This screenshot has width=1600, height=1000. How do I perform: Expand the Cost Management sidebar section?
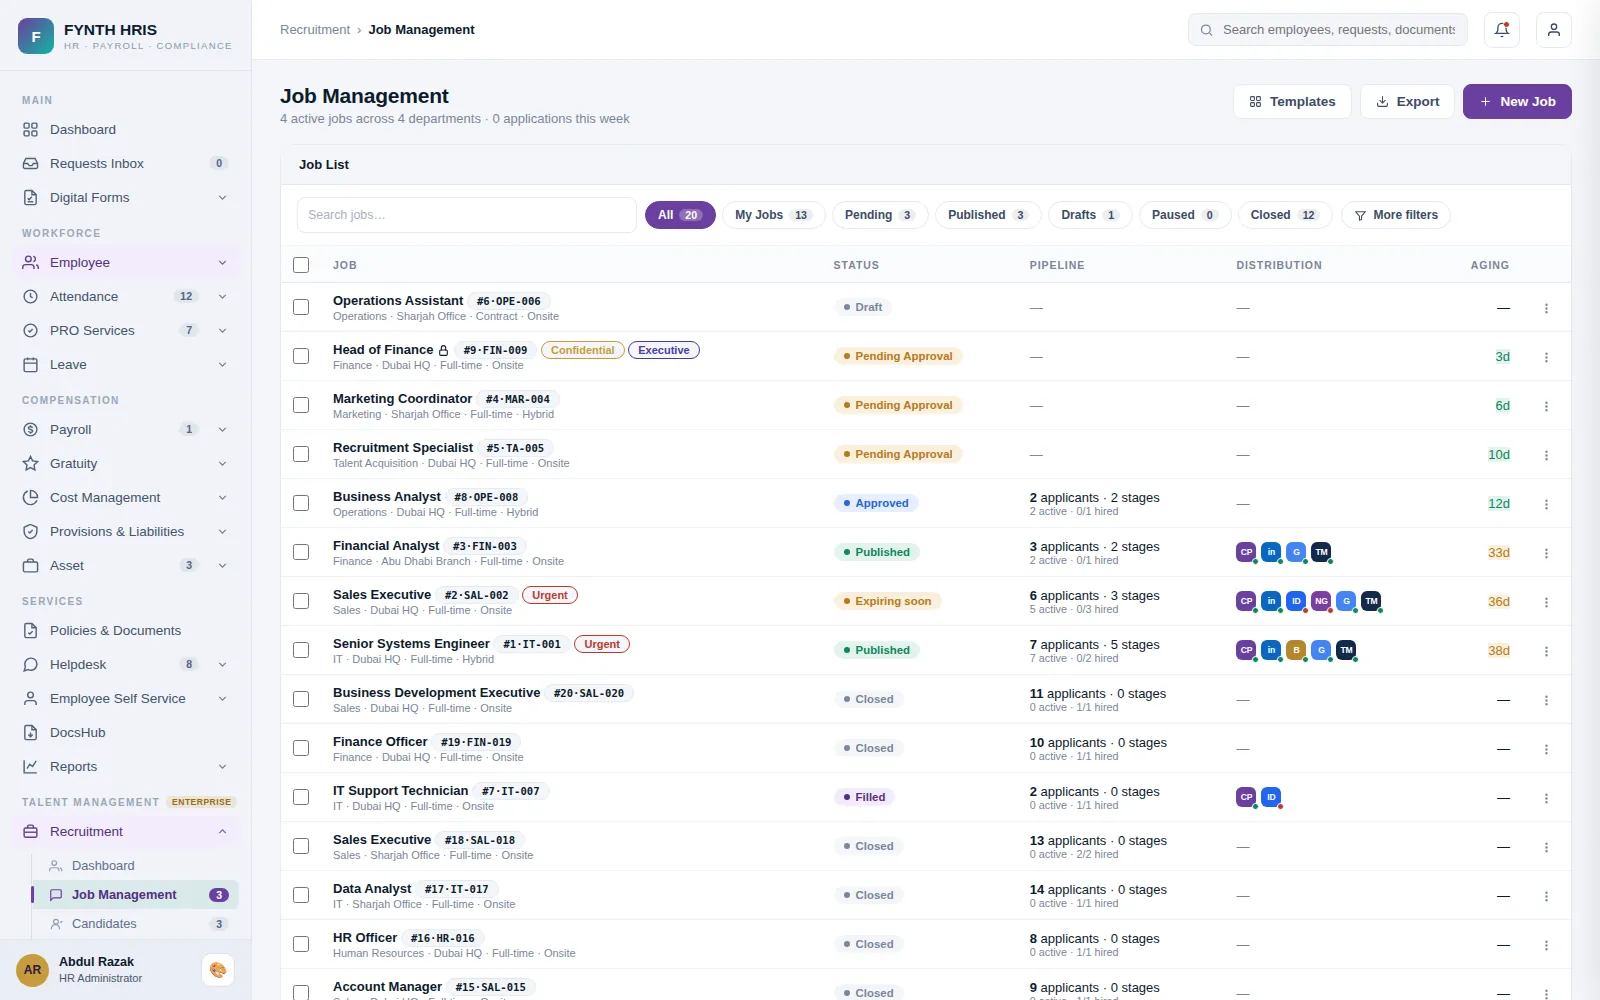[222, 498]
